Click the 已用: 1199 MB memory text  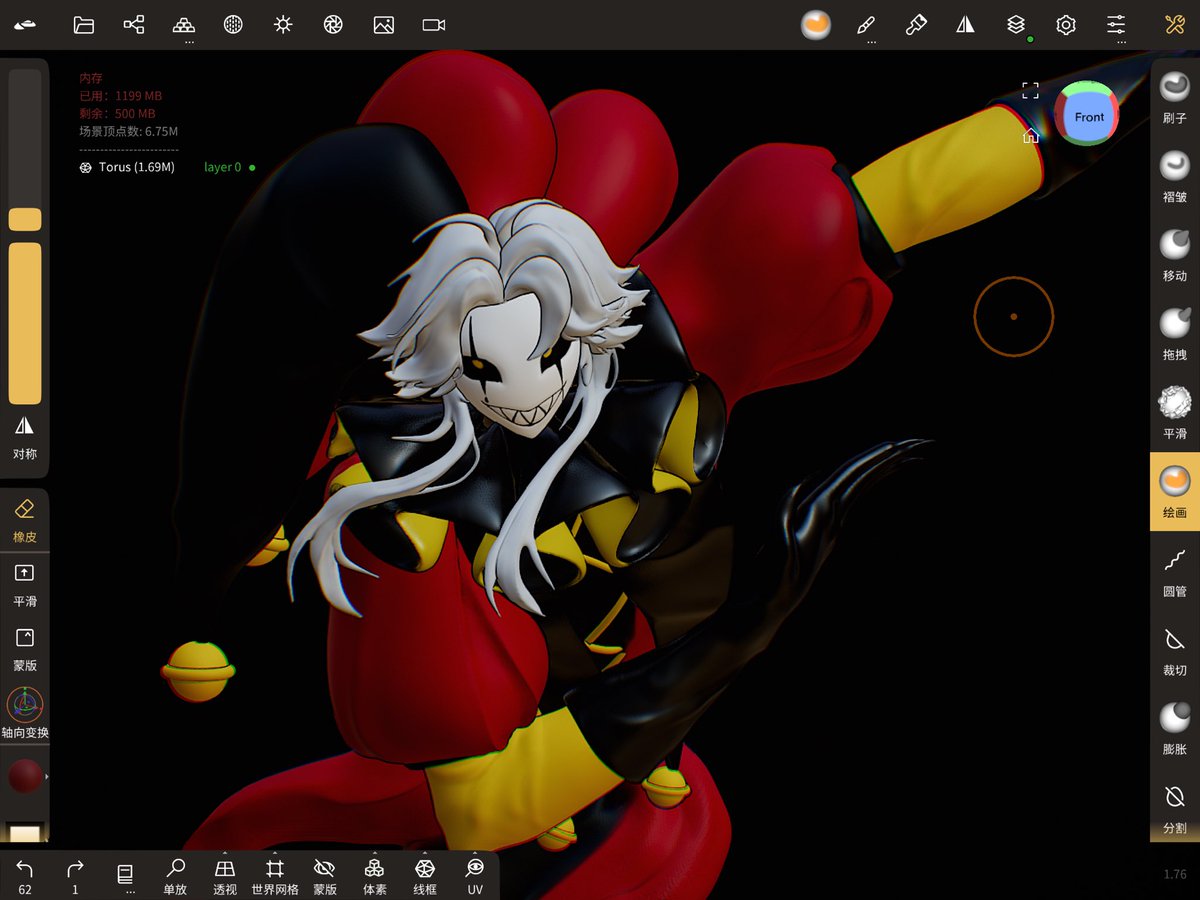click(120, 96)
